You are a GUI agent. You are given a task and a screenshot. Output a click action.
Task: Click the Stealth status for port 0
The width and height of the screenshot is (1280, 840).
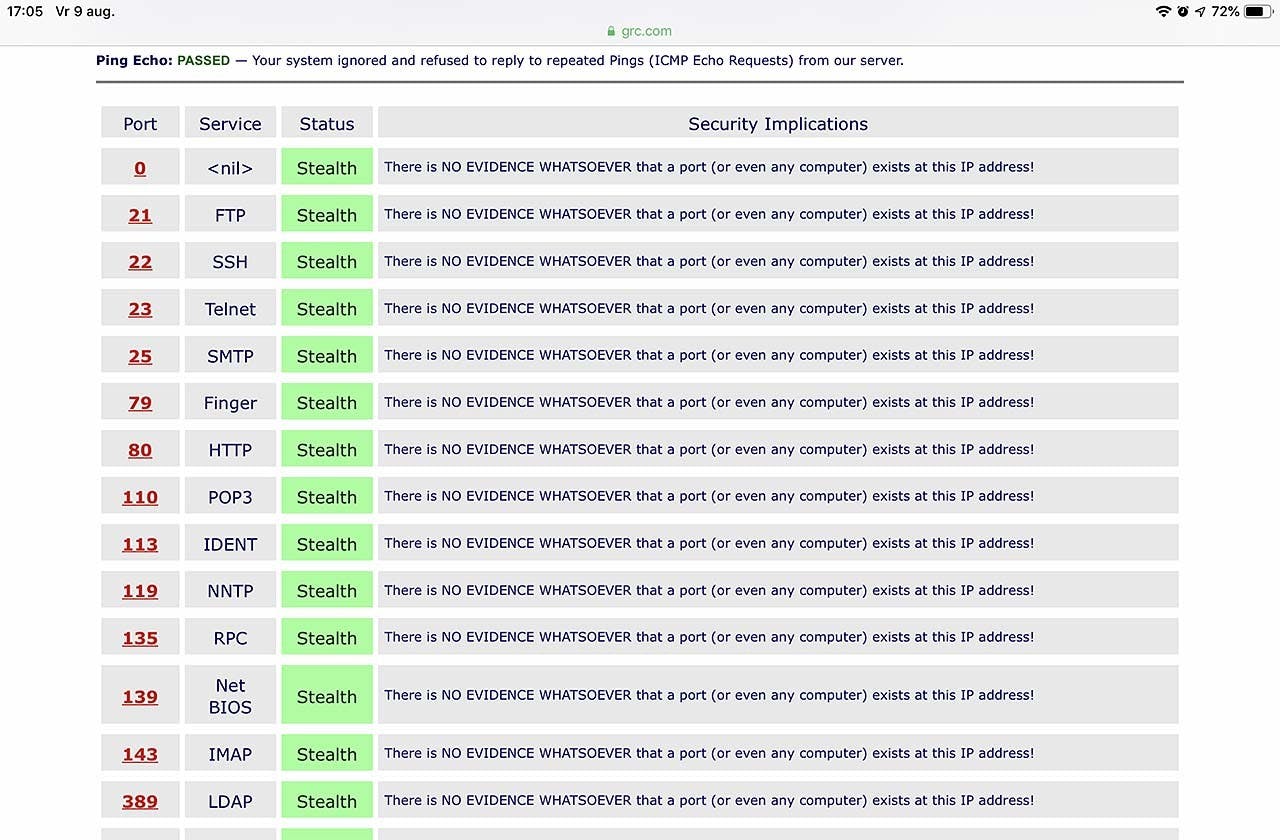327,168
